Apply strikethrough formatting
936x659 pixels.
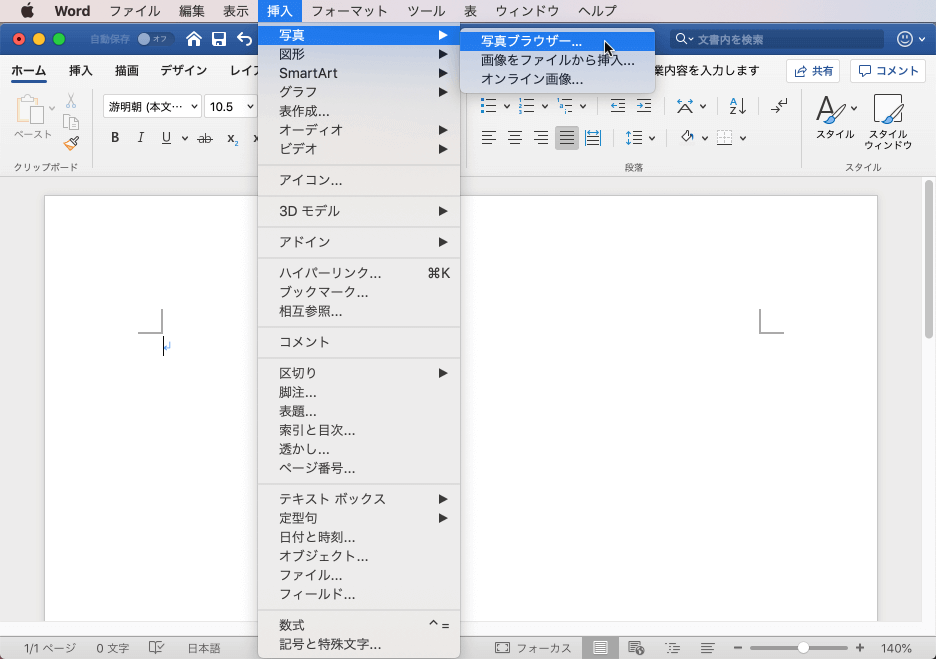point(205,138)
